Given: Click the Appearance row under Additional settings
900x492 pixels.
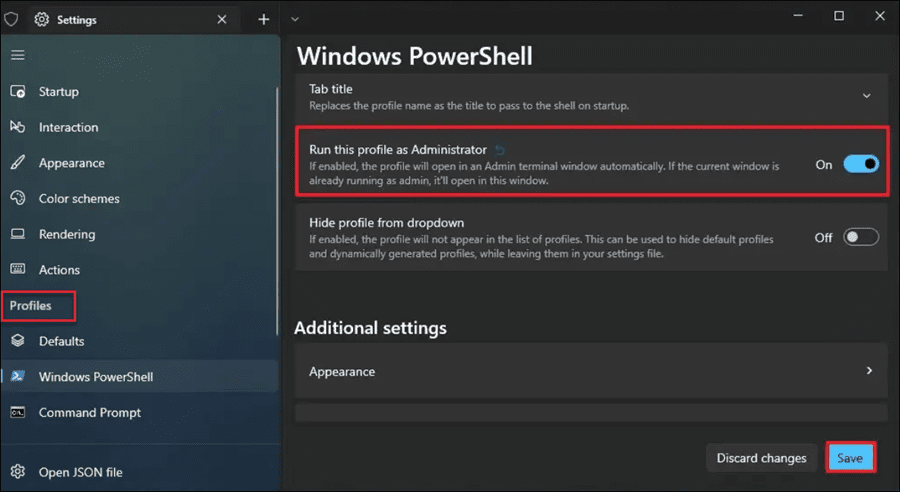Looking at the screenshot, I should coord(591,371).
